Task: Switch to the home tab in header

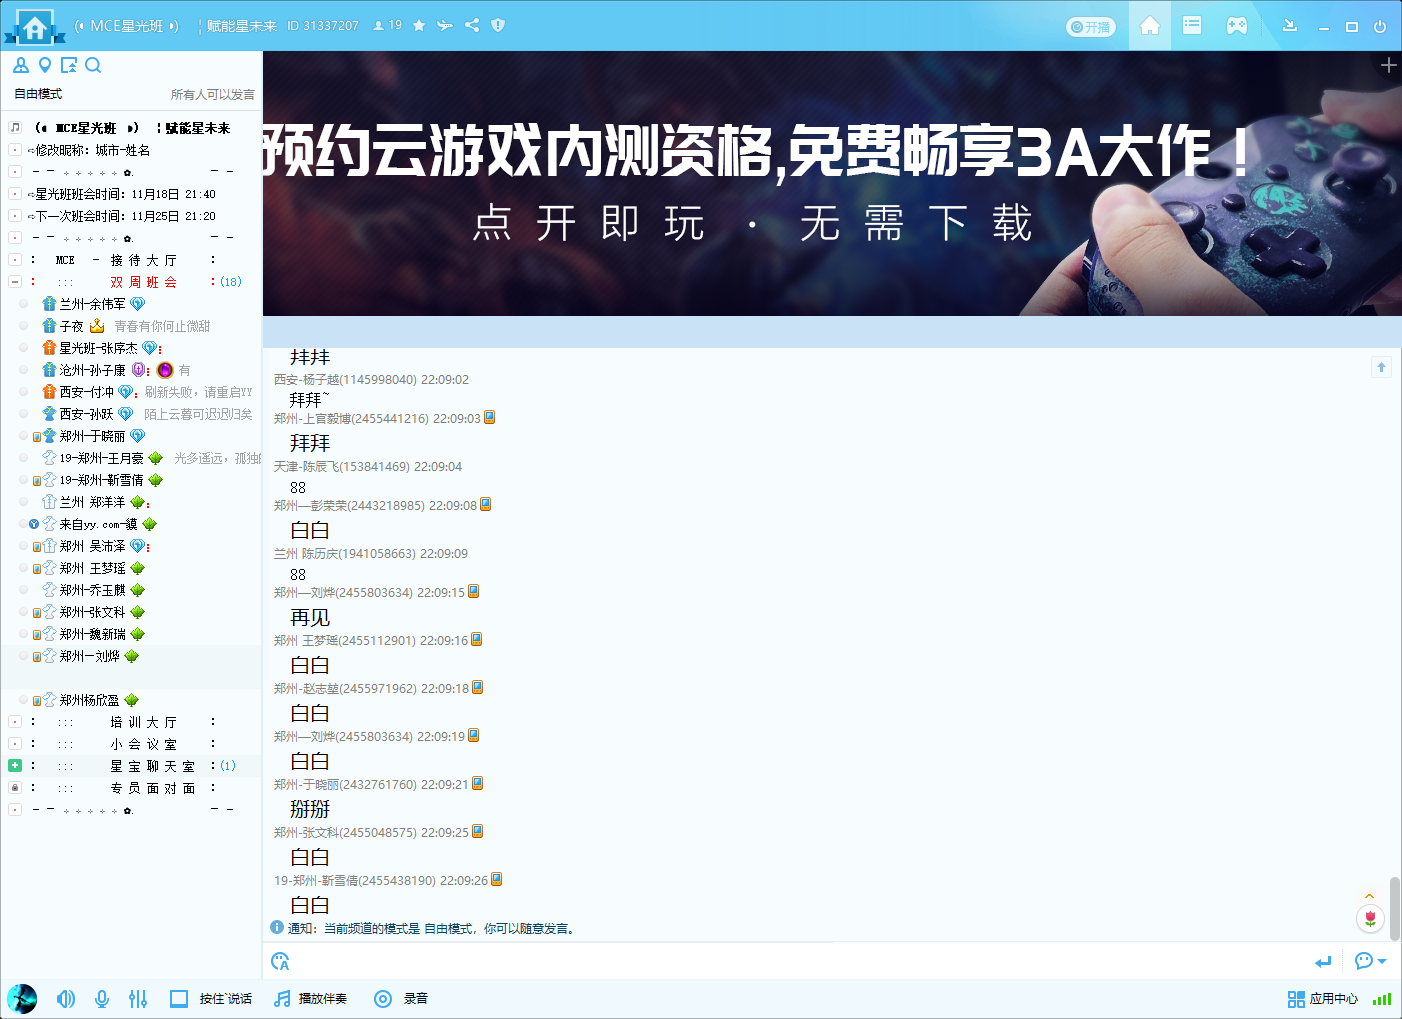Action: [x=1150, y=26]
